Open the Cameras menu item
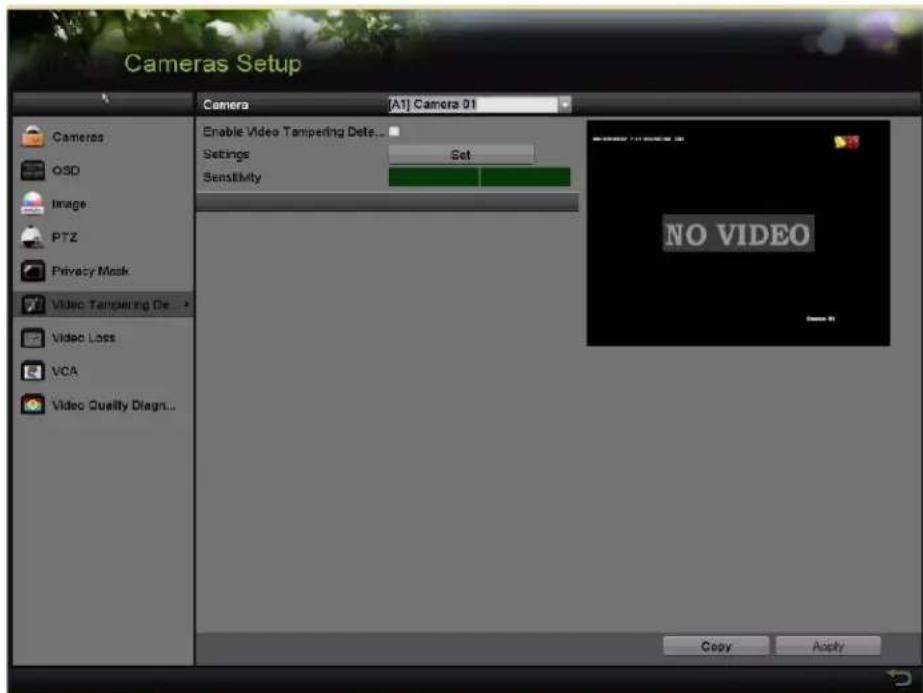The height and width of the screenshot is (693, 923). click(x=103, y=137)
